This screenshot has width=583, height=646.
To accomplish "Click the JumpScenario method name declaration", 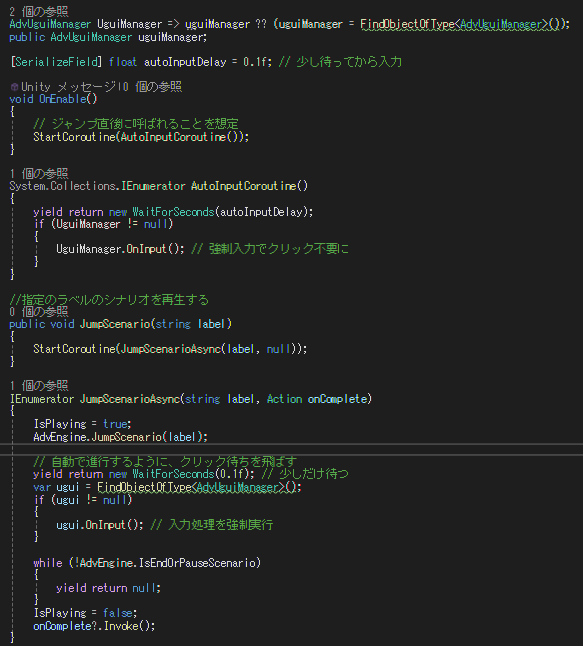I will [115, 324].
